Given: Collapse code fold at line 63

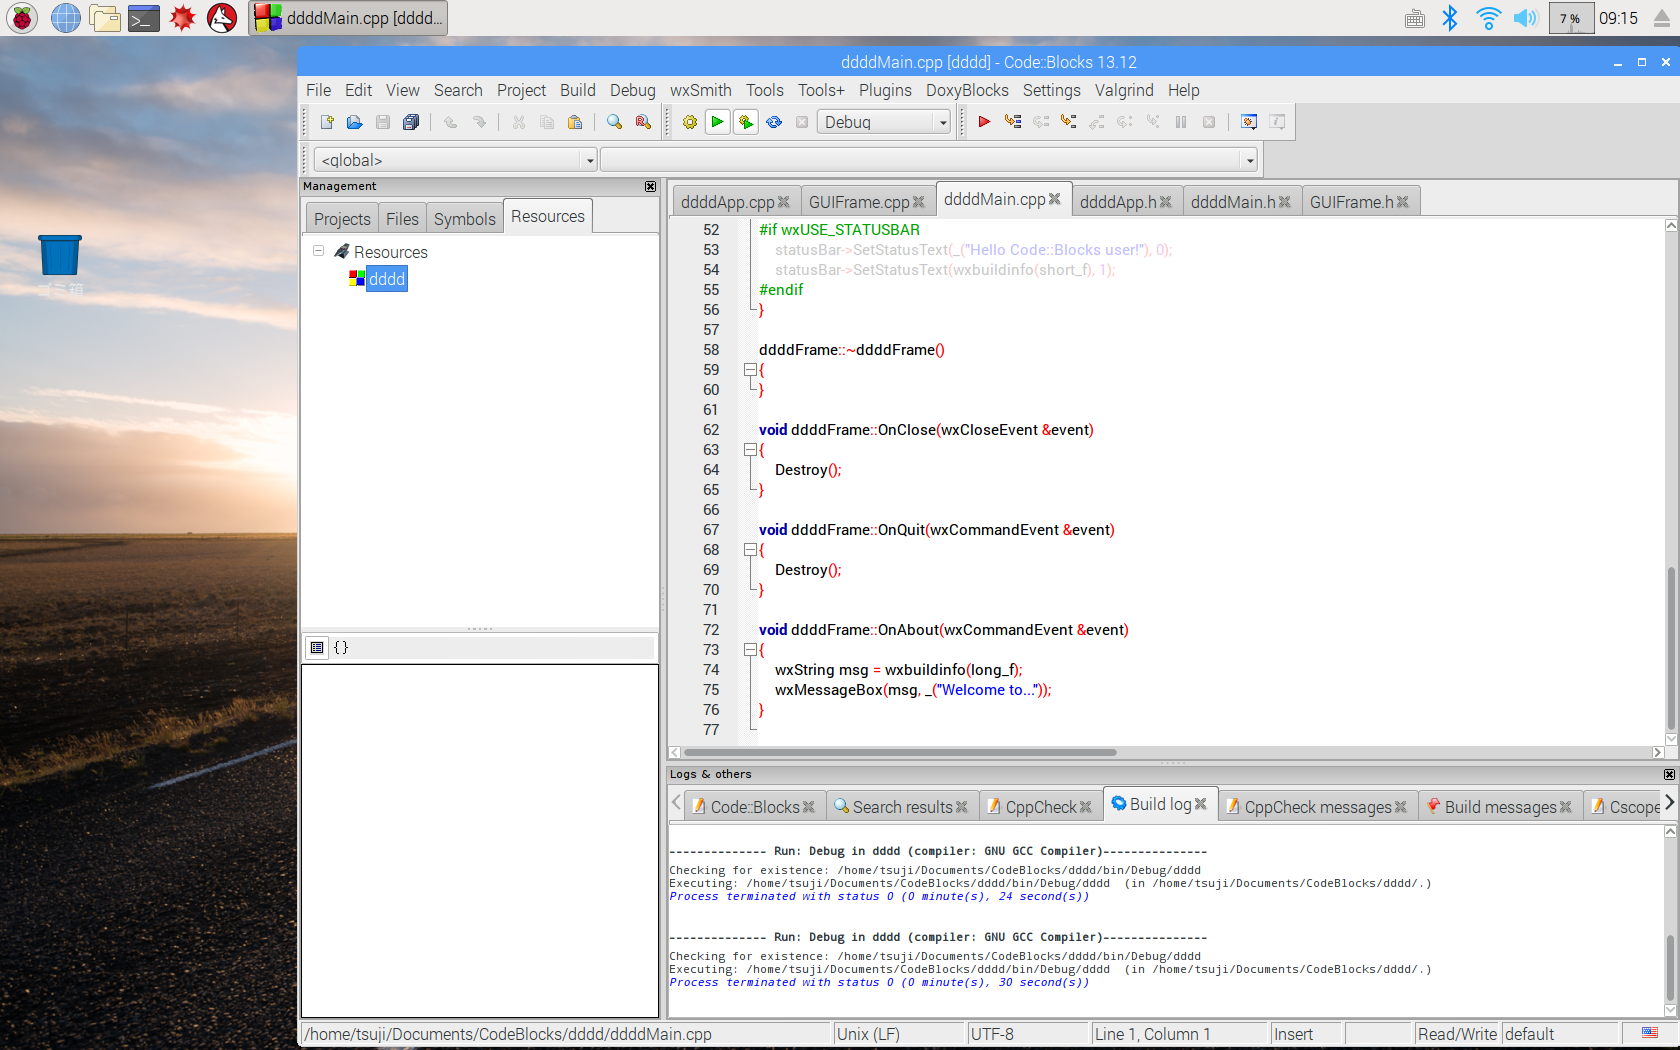Looking at the screenshot, I should pos(750,450).
